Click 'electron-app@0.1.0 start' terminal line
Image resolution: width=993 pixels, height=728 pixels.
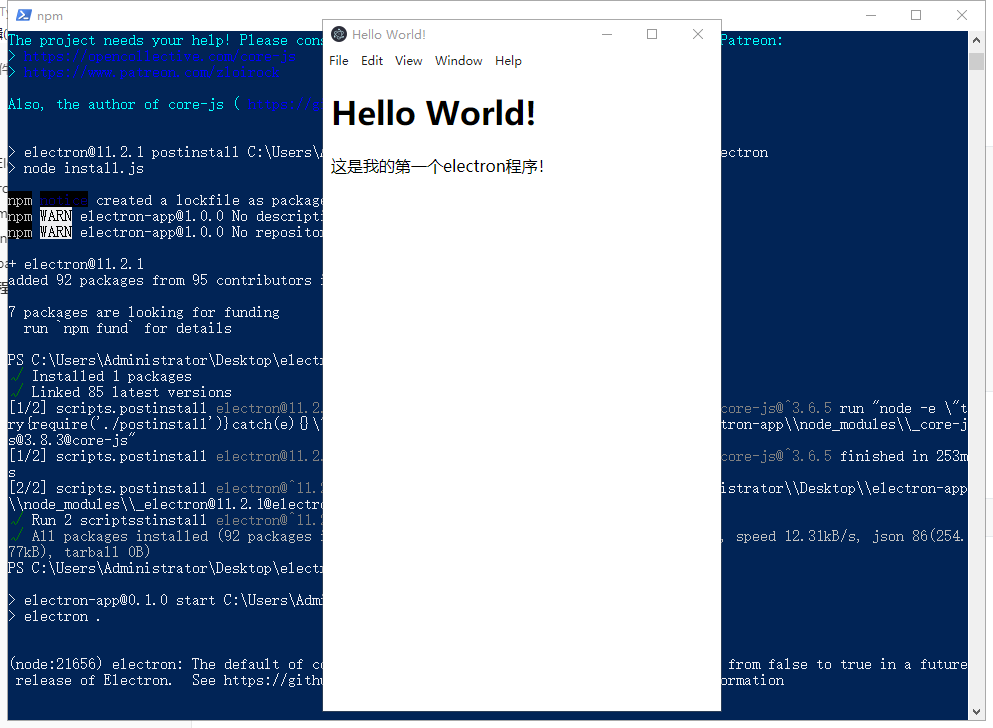tap(165, 600)
